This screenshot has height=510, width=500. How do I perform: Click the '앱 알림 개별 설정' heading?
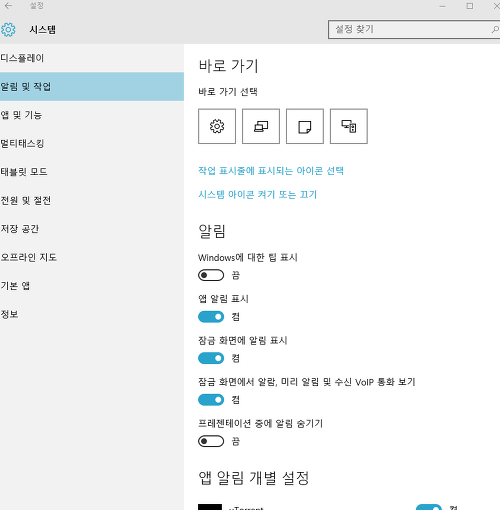coord(254,478)
